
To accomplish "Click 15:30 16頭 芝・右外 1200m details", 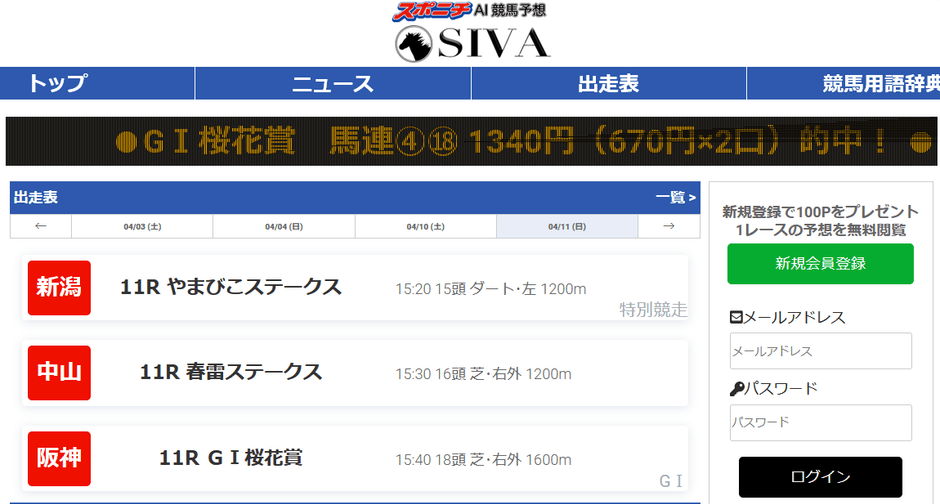I will (483, 374).
